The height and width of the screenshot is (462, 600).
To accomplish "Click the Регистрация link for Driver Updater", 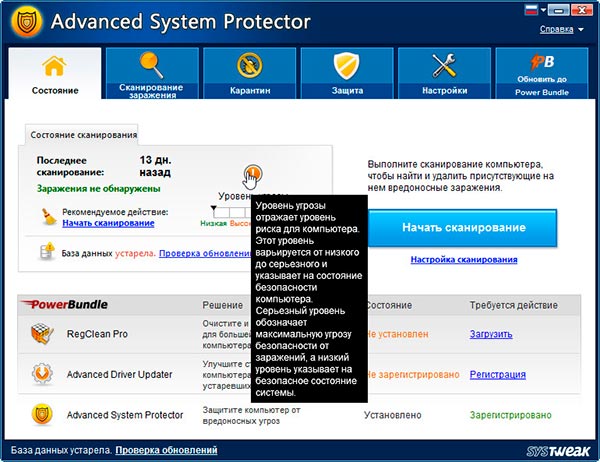I will (x=497, y=374).
